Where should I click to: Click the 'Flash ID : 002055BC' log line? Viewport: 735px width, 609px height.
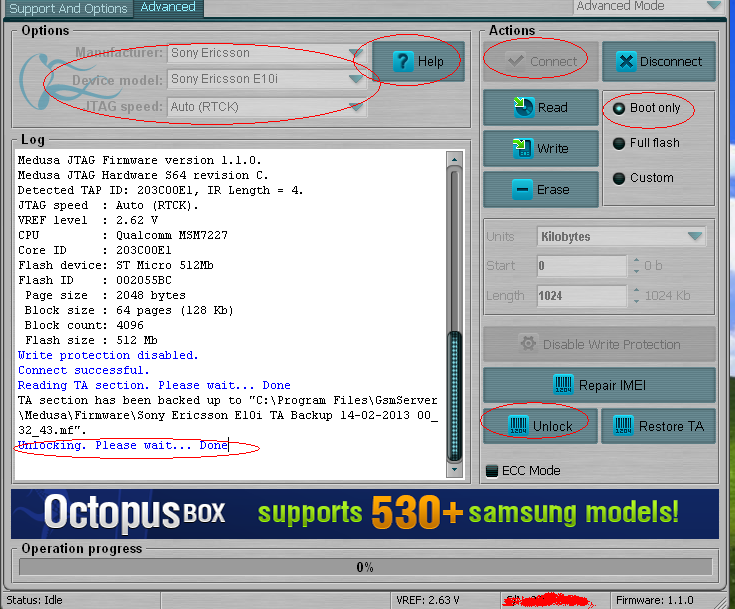pyautogui.click(x=95, y=280)
